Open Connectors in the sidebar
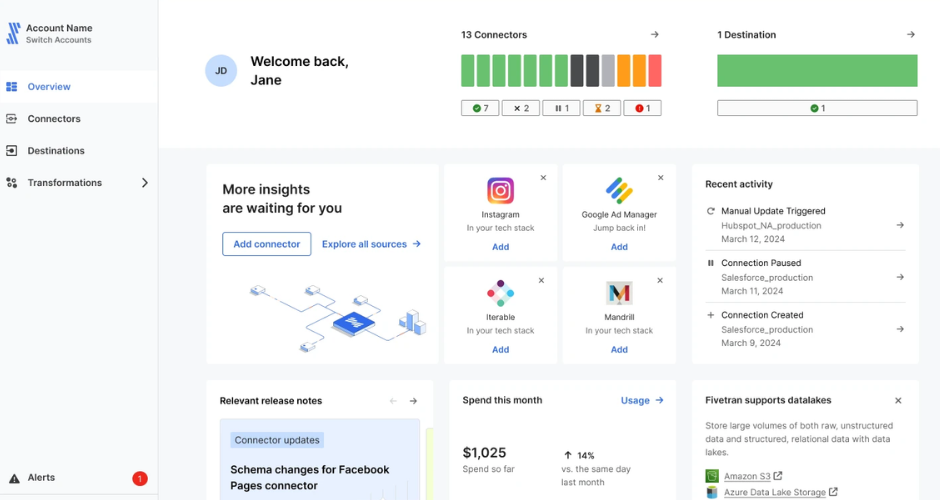The image size is (940, 500). [54, 119]
